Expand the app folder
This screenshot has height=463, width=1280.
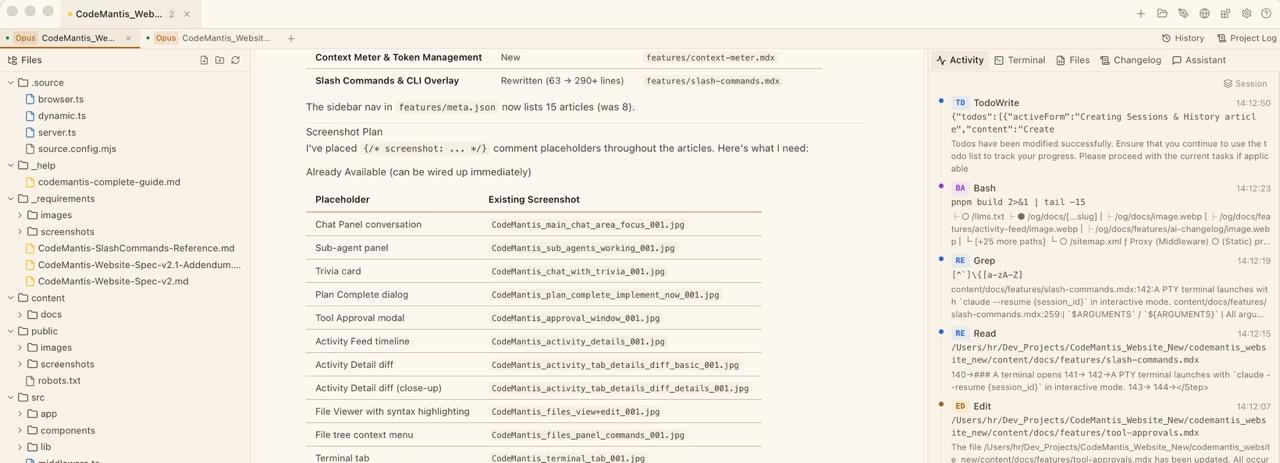coord(20,414)
